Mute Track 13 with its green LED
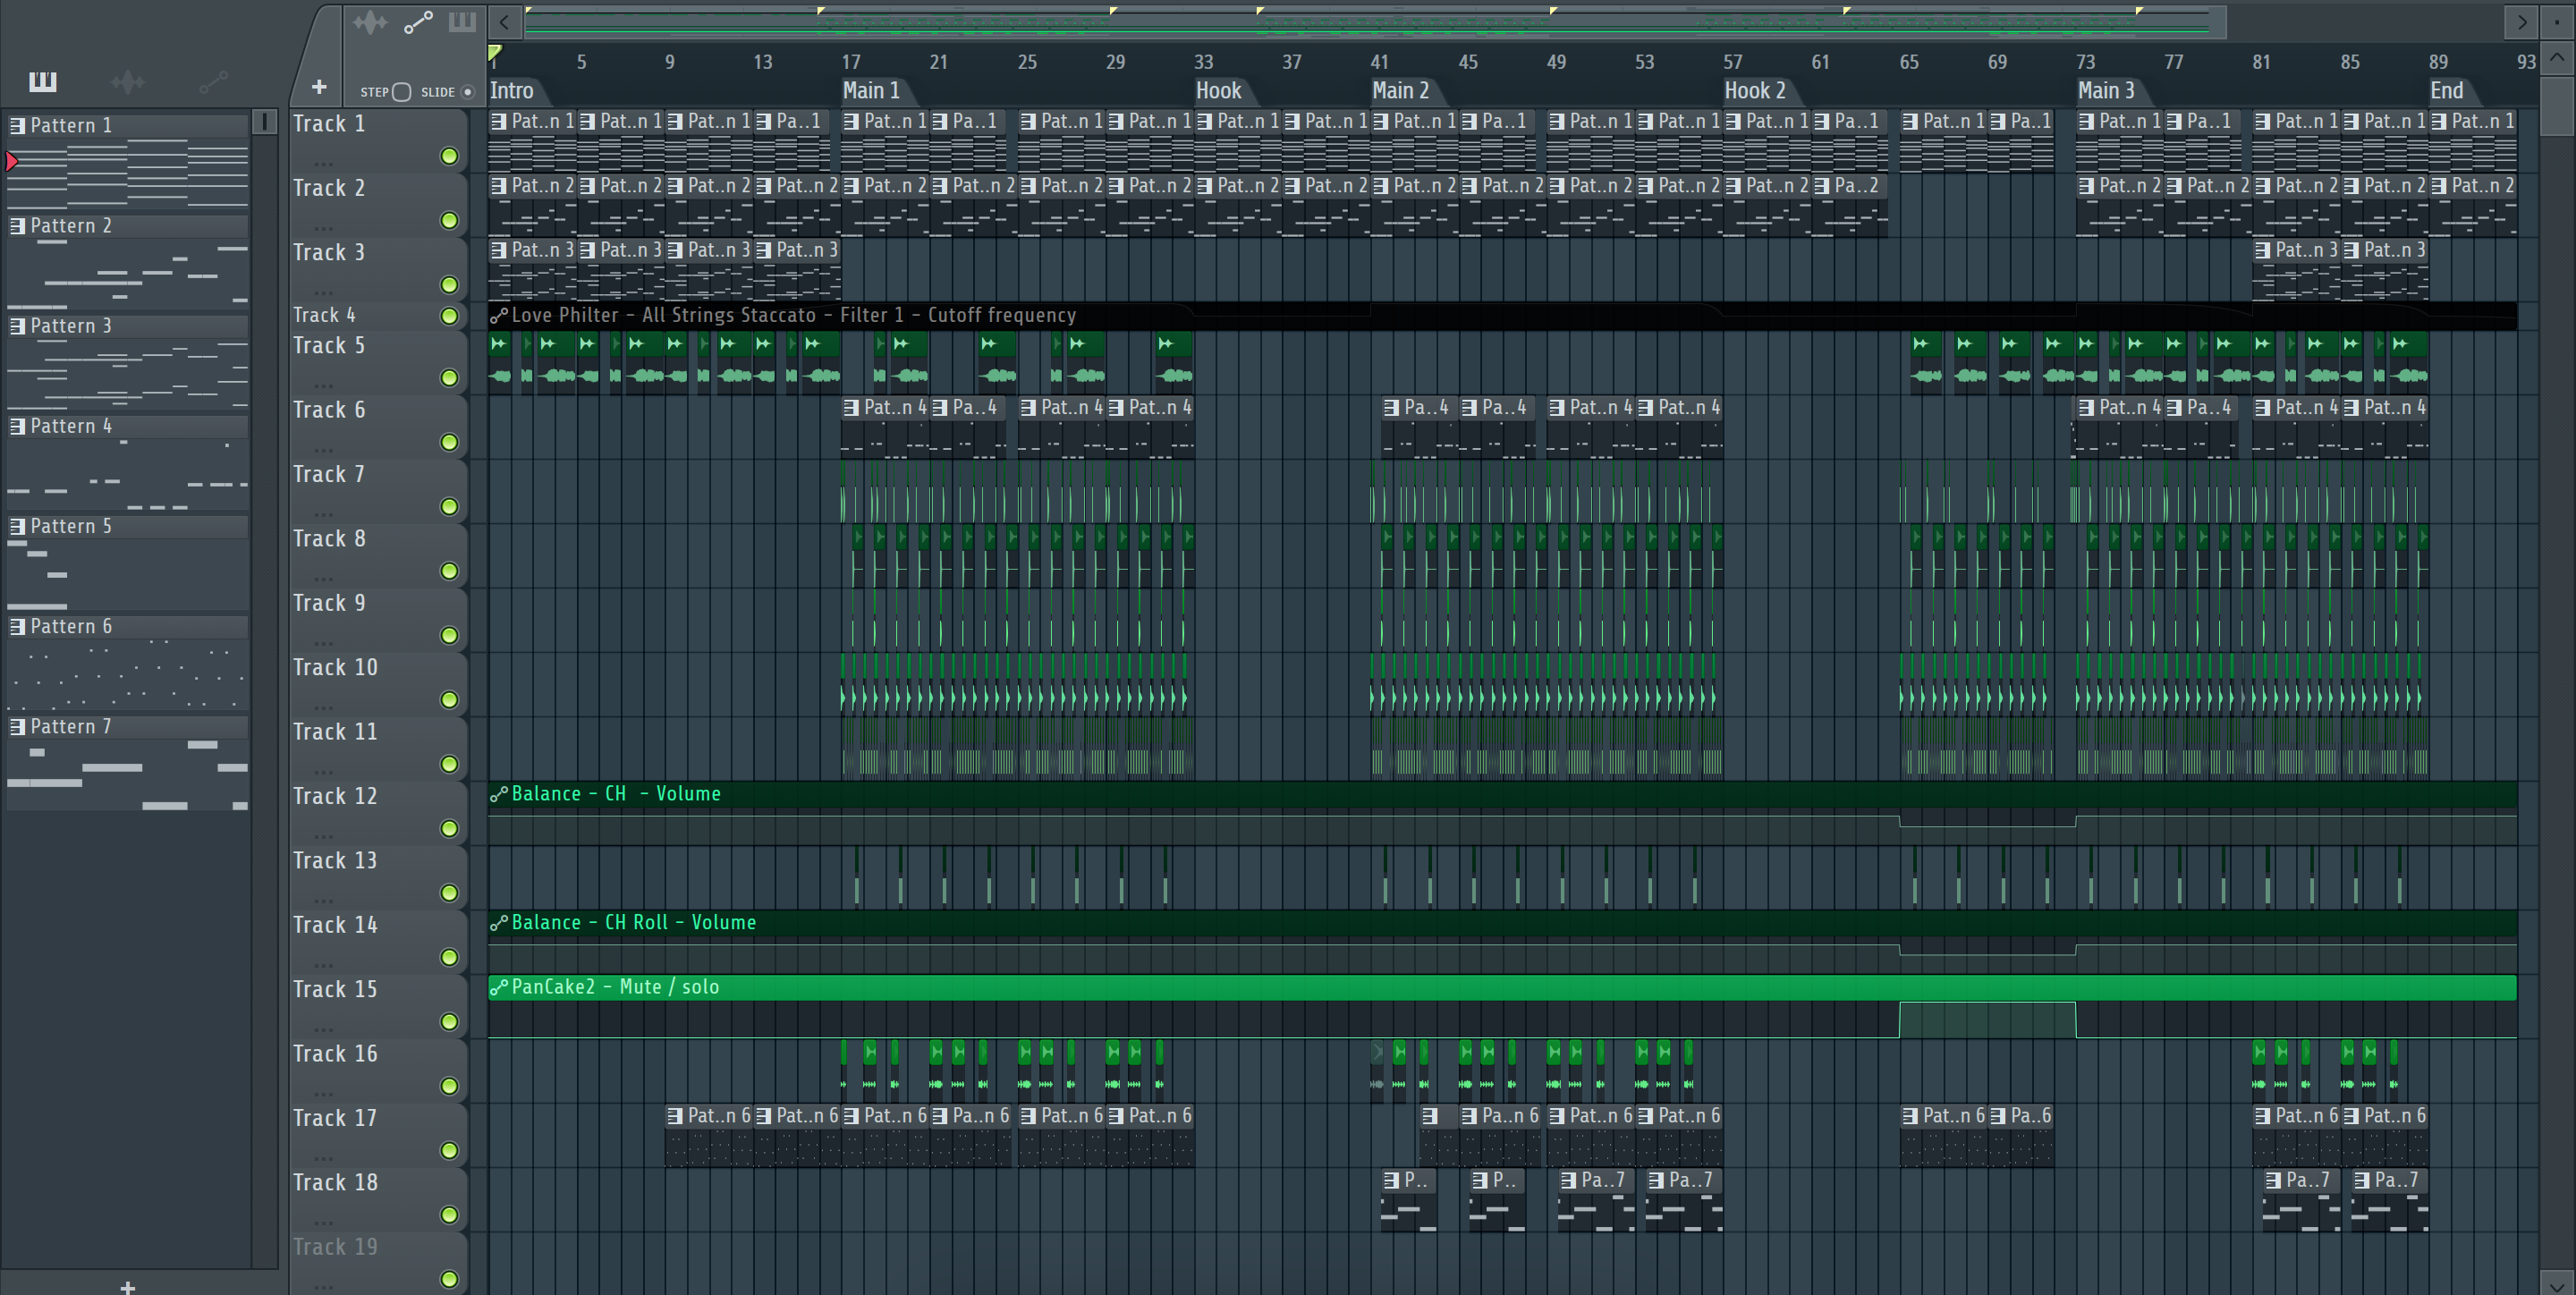 (449, 893)
